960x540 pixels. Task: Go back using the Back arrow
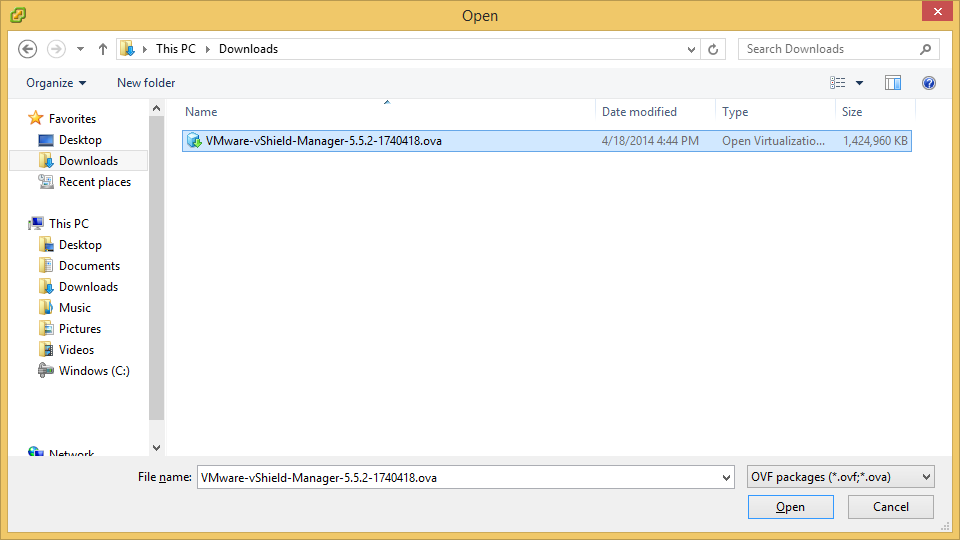click(x=28, y=49)
